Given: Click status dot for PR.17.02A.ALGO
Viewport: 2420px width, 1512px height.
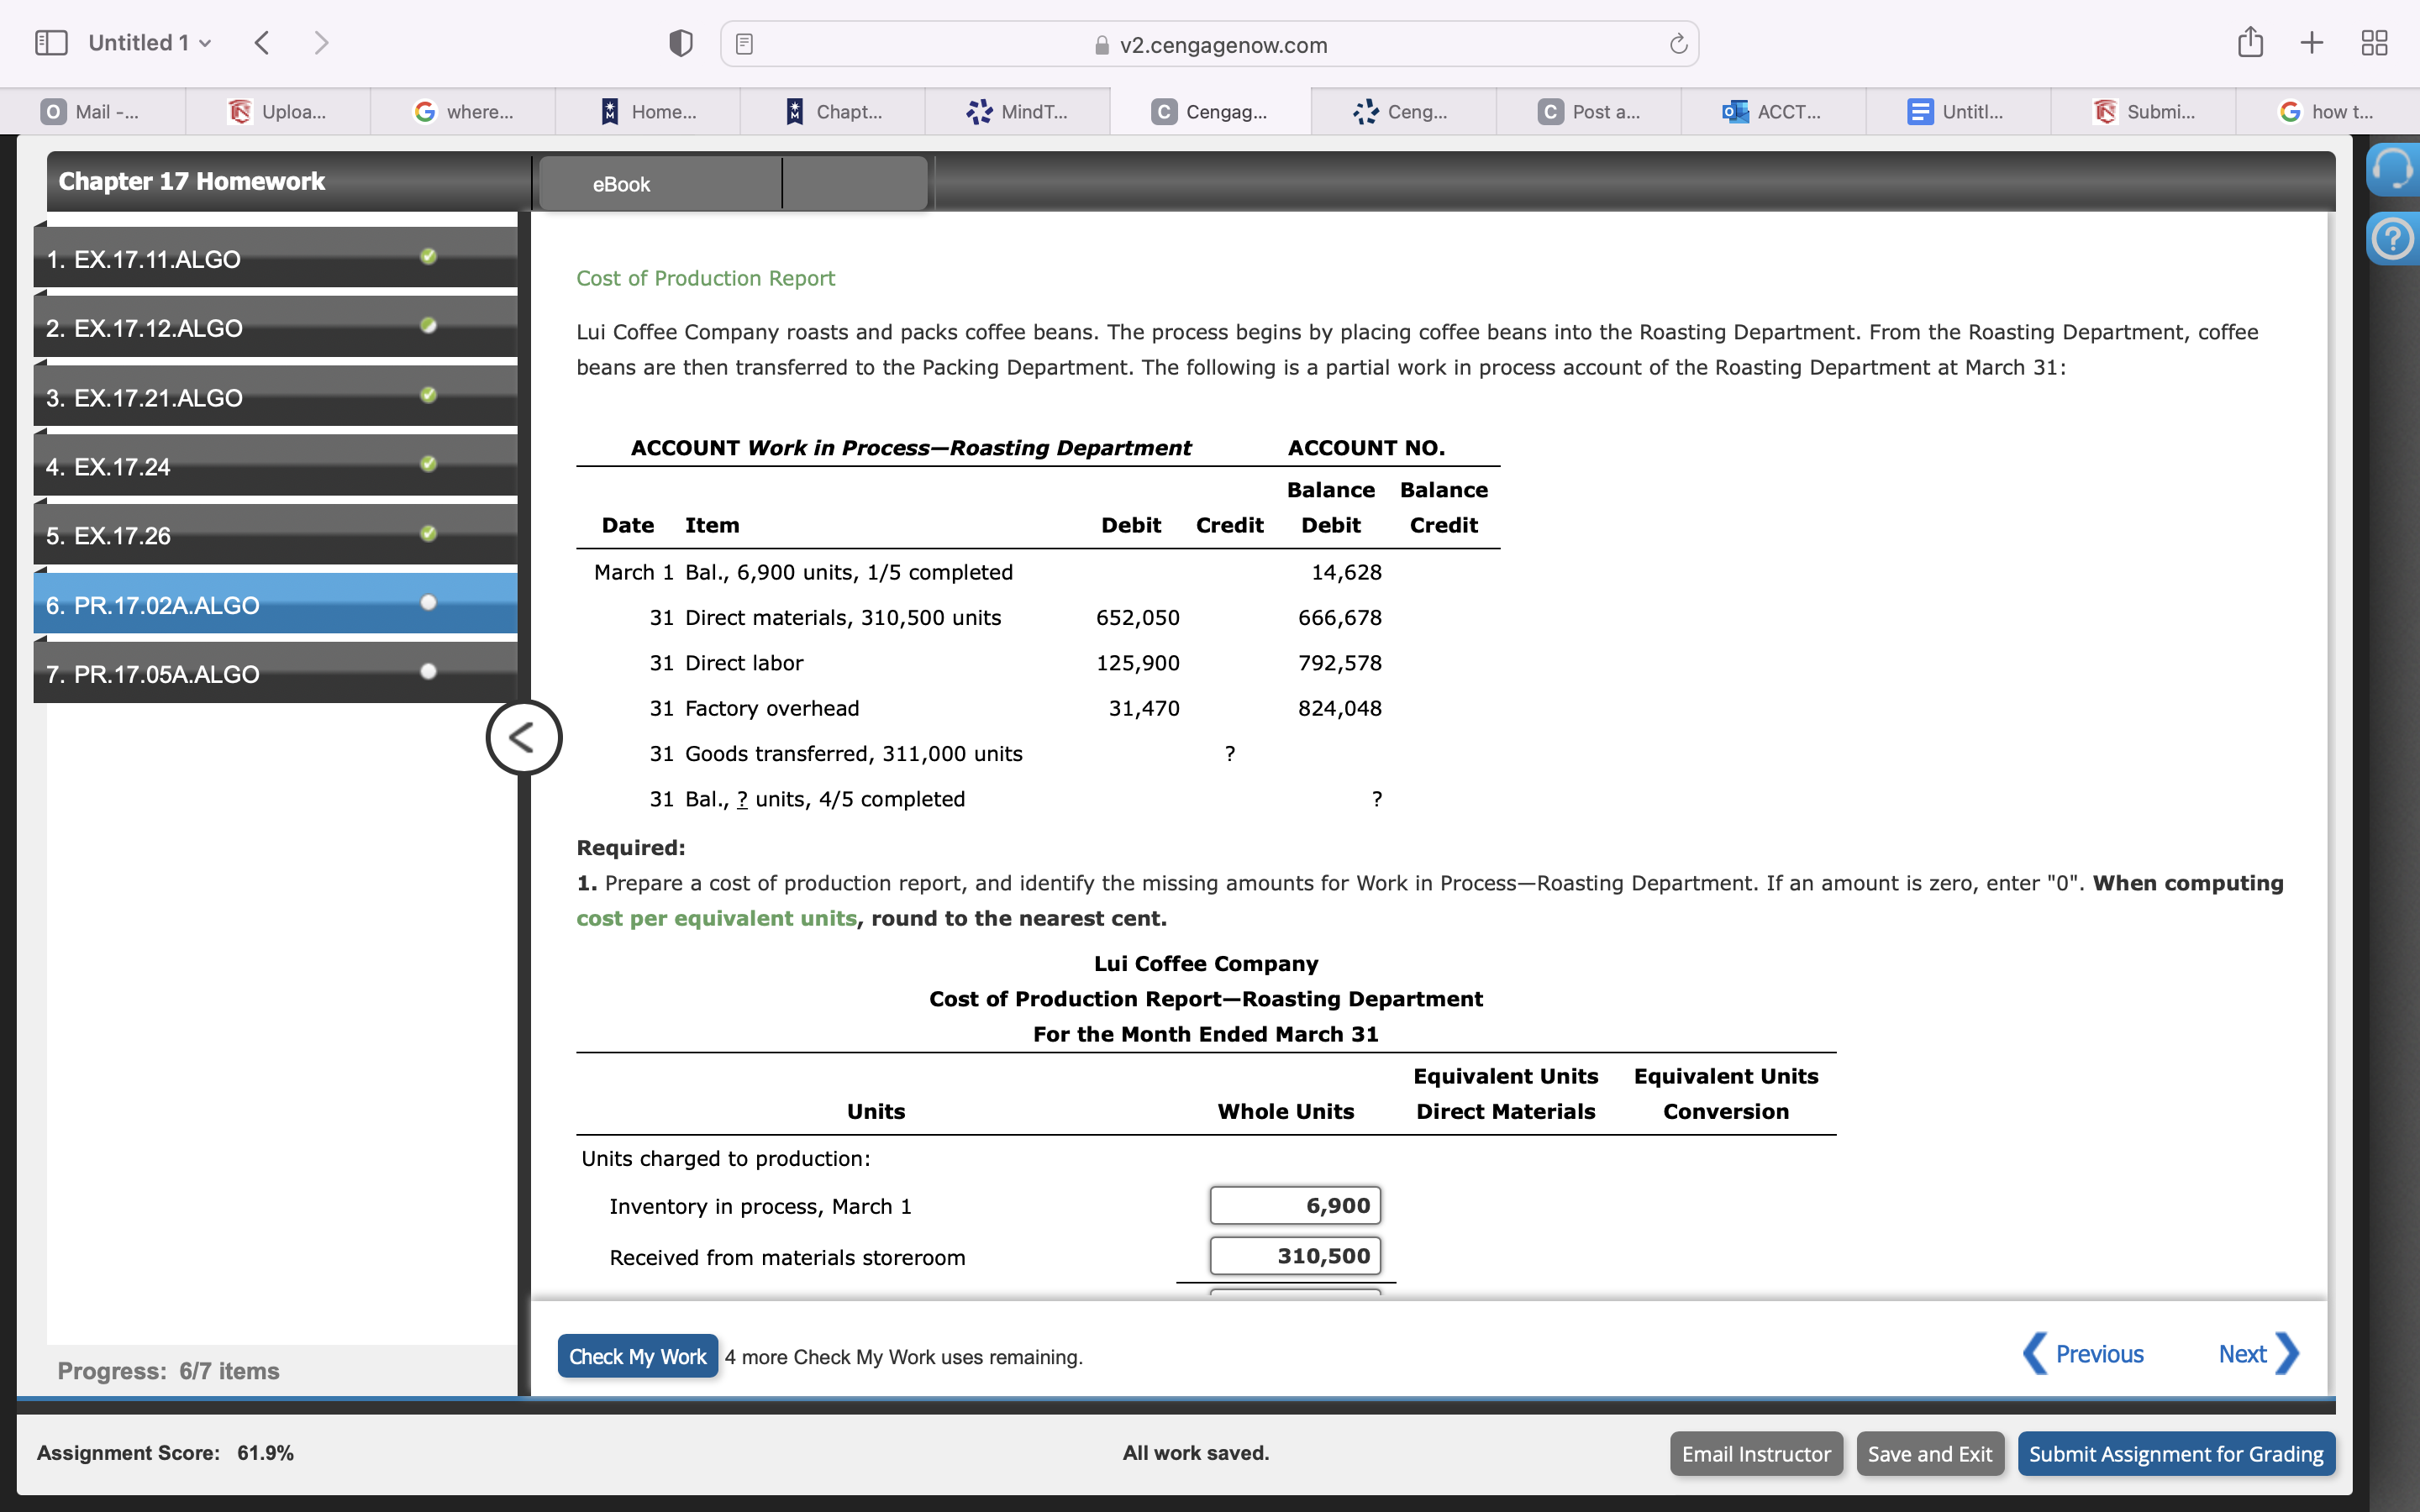Looking at the screenshot, I should [x=428, y=603].
